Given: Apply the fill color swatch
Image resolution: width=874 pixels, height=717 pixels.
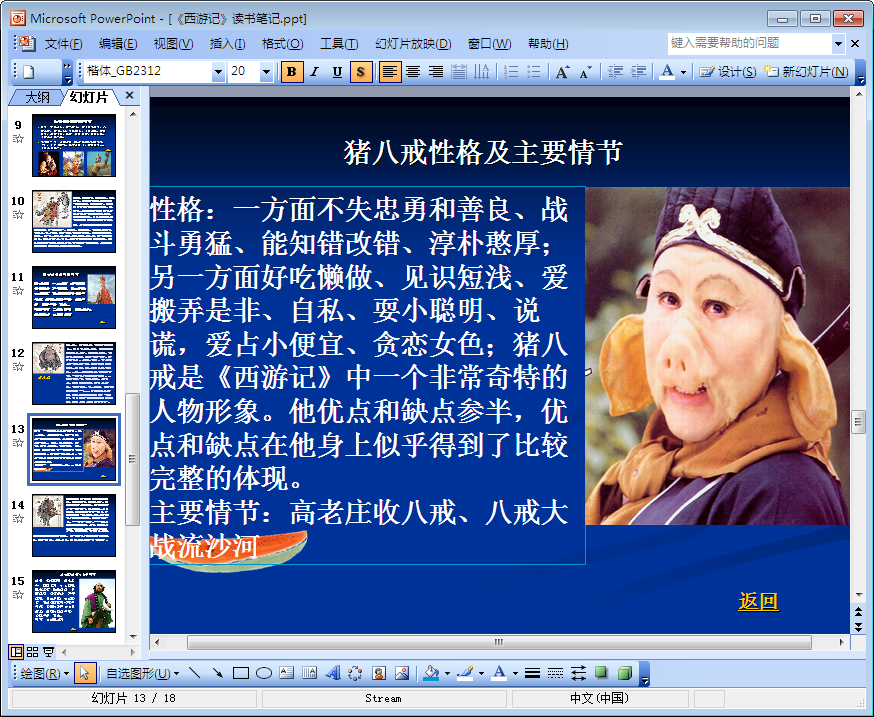Looking at the screenshot, I should (431, 673).
